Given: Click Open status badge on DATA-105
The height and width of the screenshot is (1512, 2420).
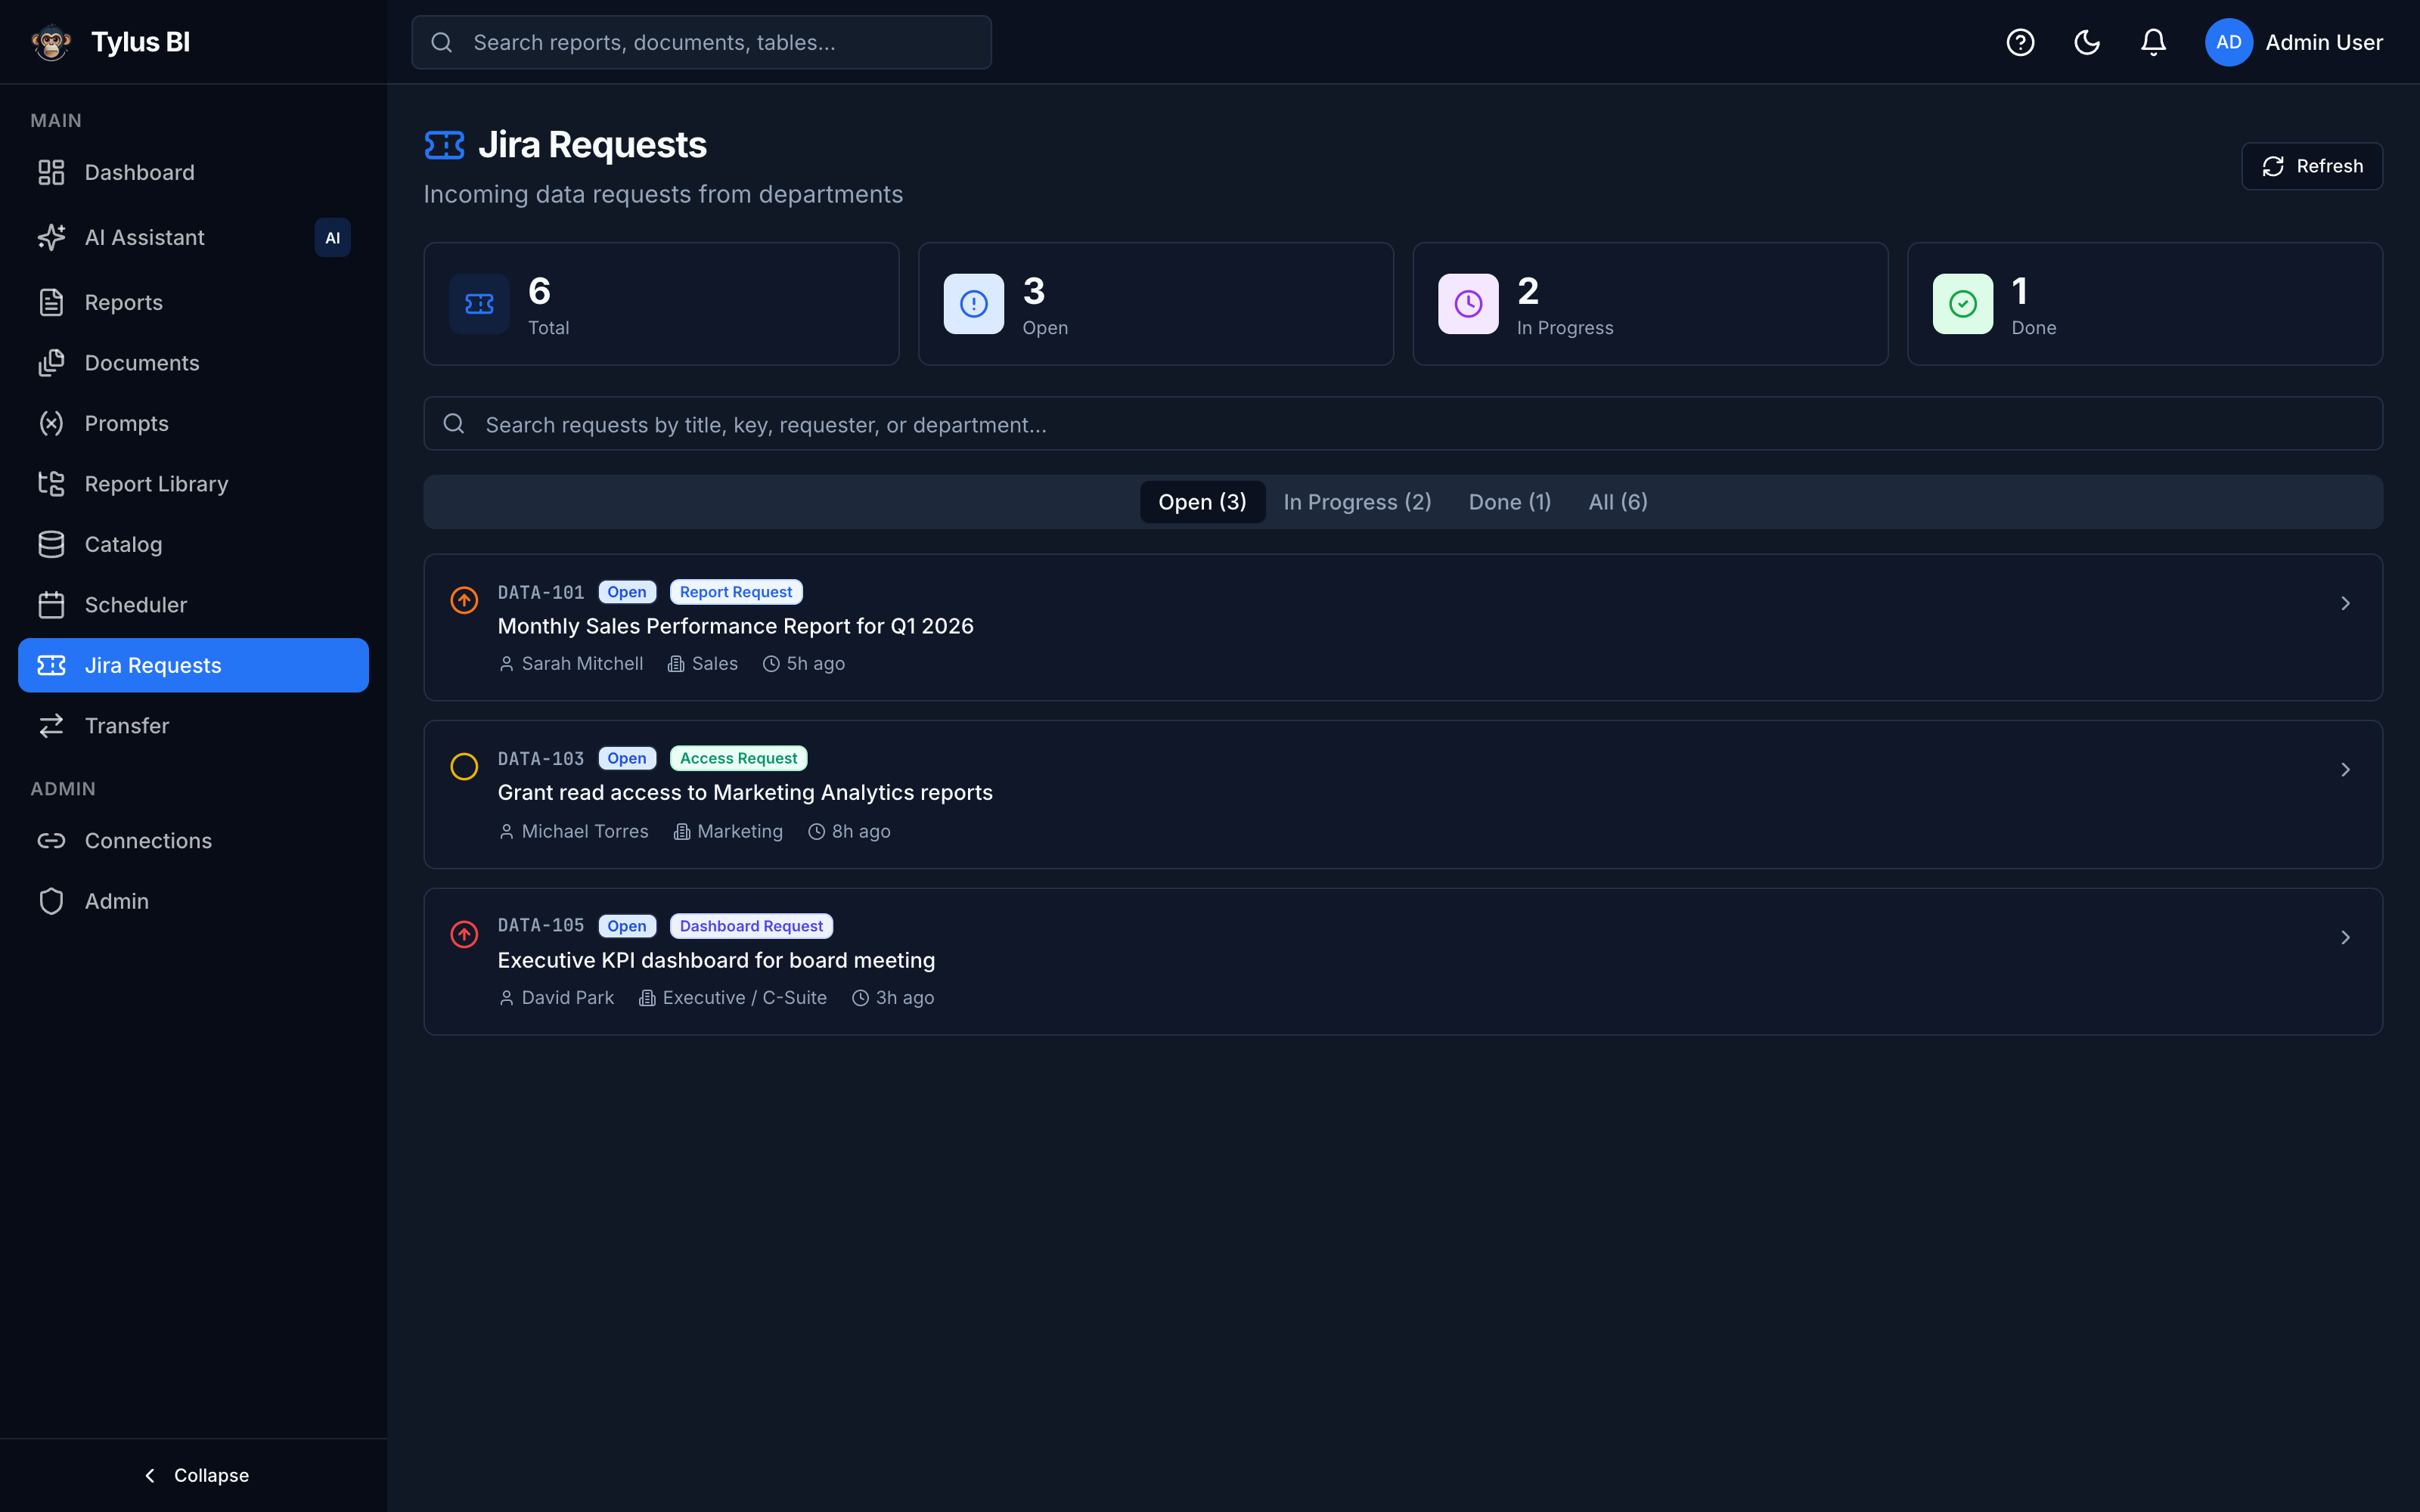Looking at the screenshot, I should [627, 926].
